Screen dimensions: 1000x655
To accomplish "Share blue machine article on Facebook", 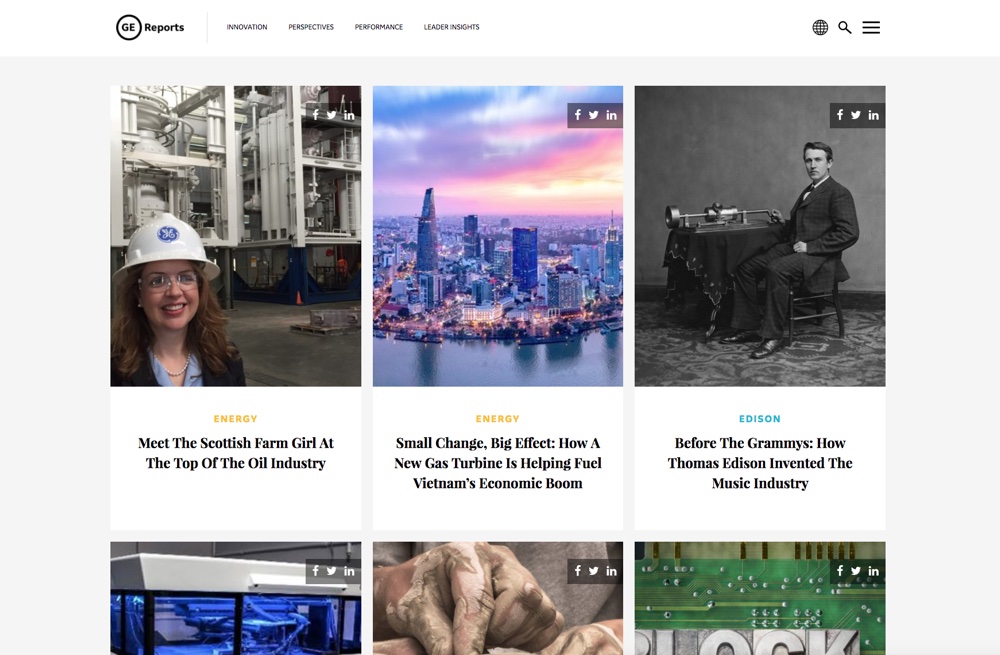I will point(316,571).
